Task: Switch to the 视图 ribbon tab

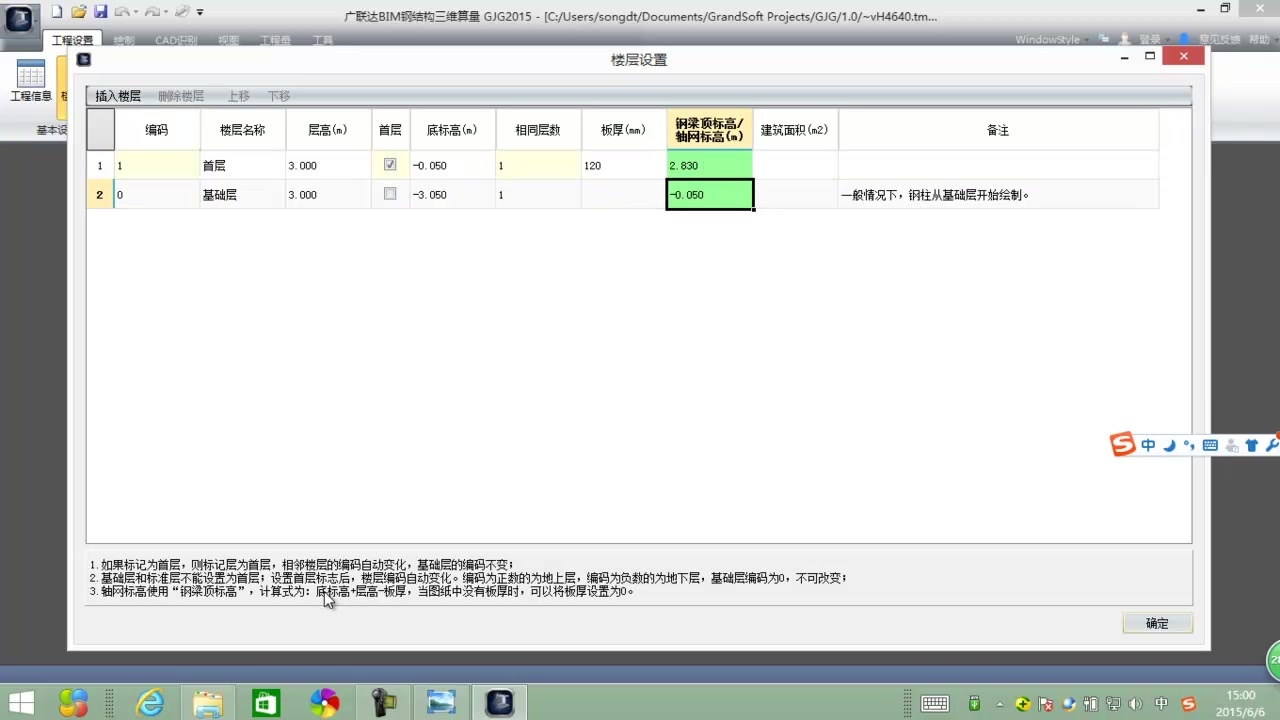Action: click(228, 41)
